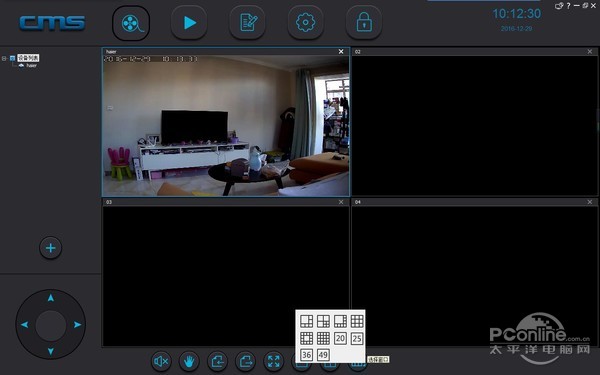This screenshot has height=375, width=600.
Task: Select the device list root item
Action: (28, 58)
